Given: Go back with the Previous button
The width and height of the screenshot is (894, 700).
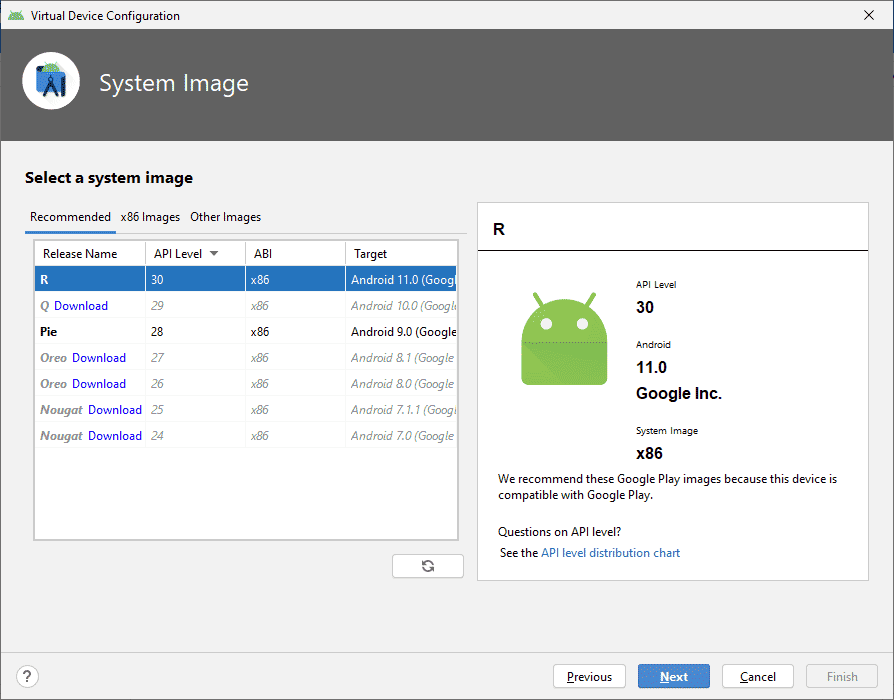Looking at the screenshot, I should [589, 676].
